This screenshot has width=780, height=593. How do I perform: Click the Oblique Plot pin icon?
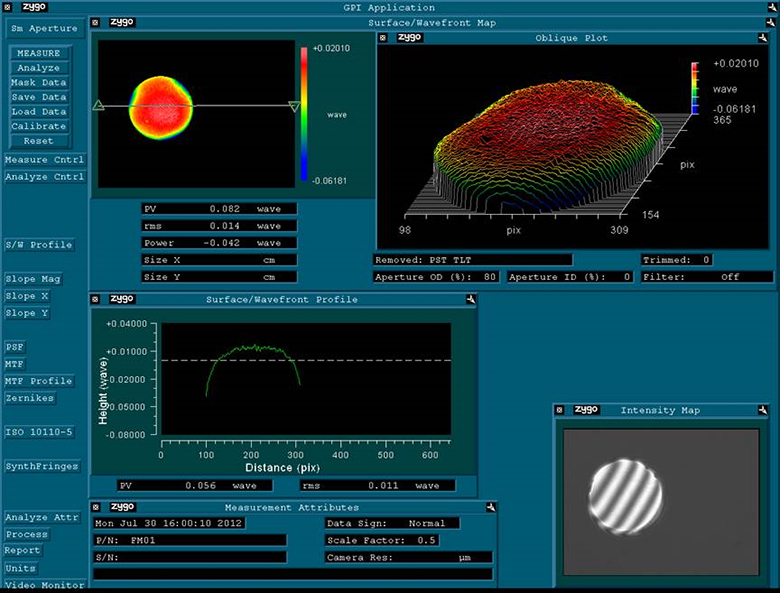[x=763, y=38]
